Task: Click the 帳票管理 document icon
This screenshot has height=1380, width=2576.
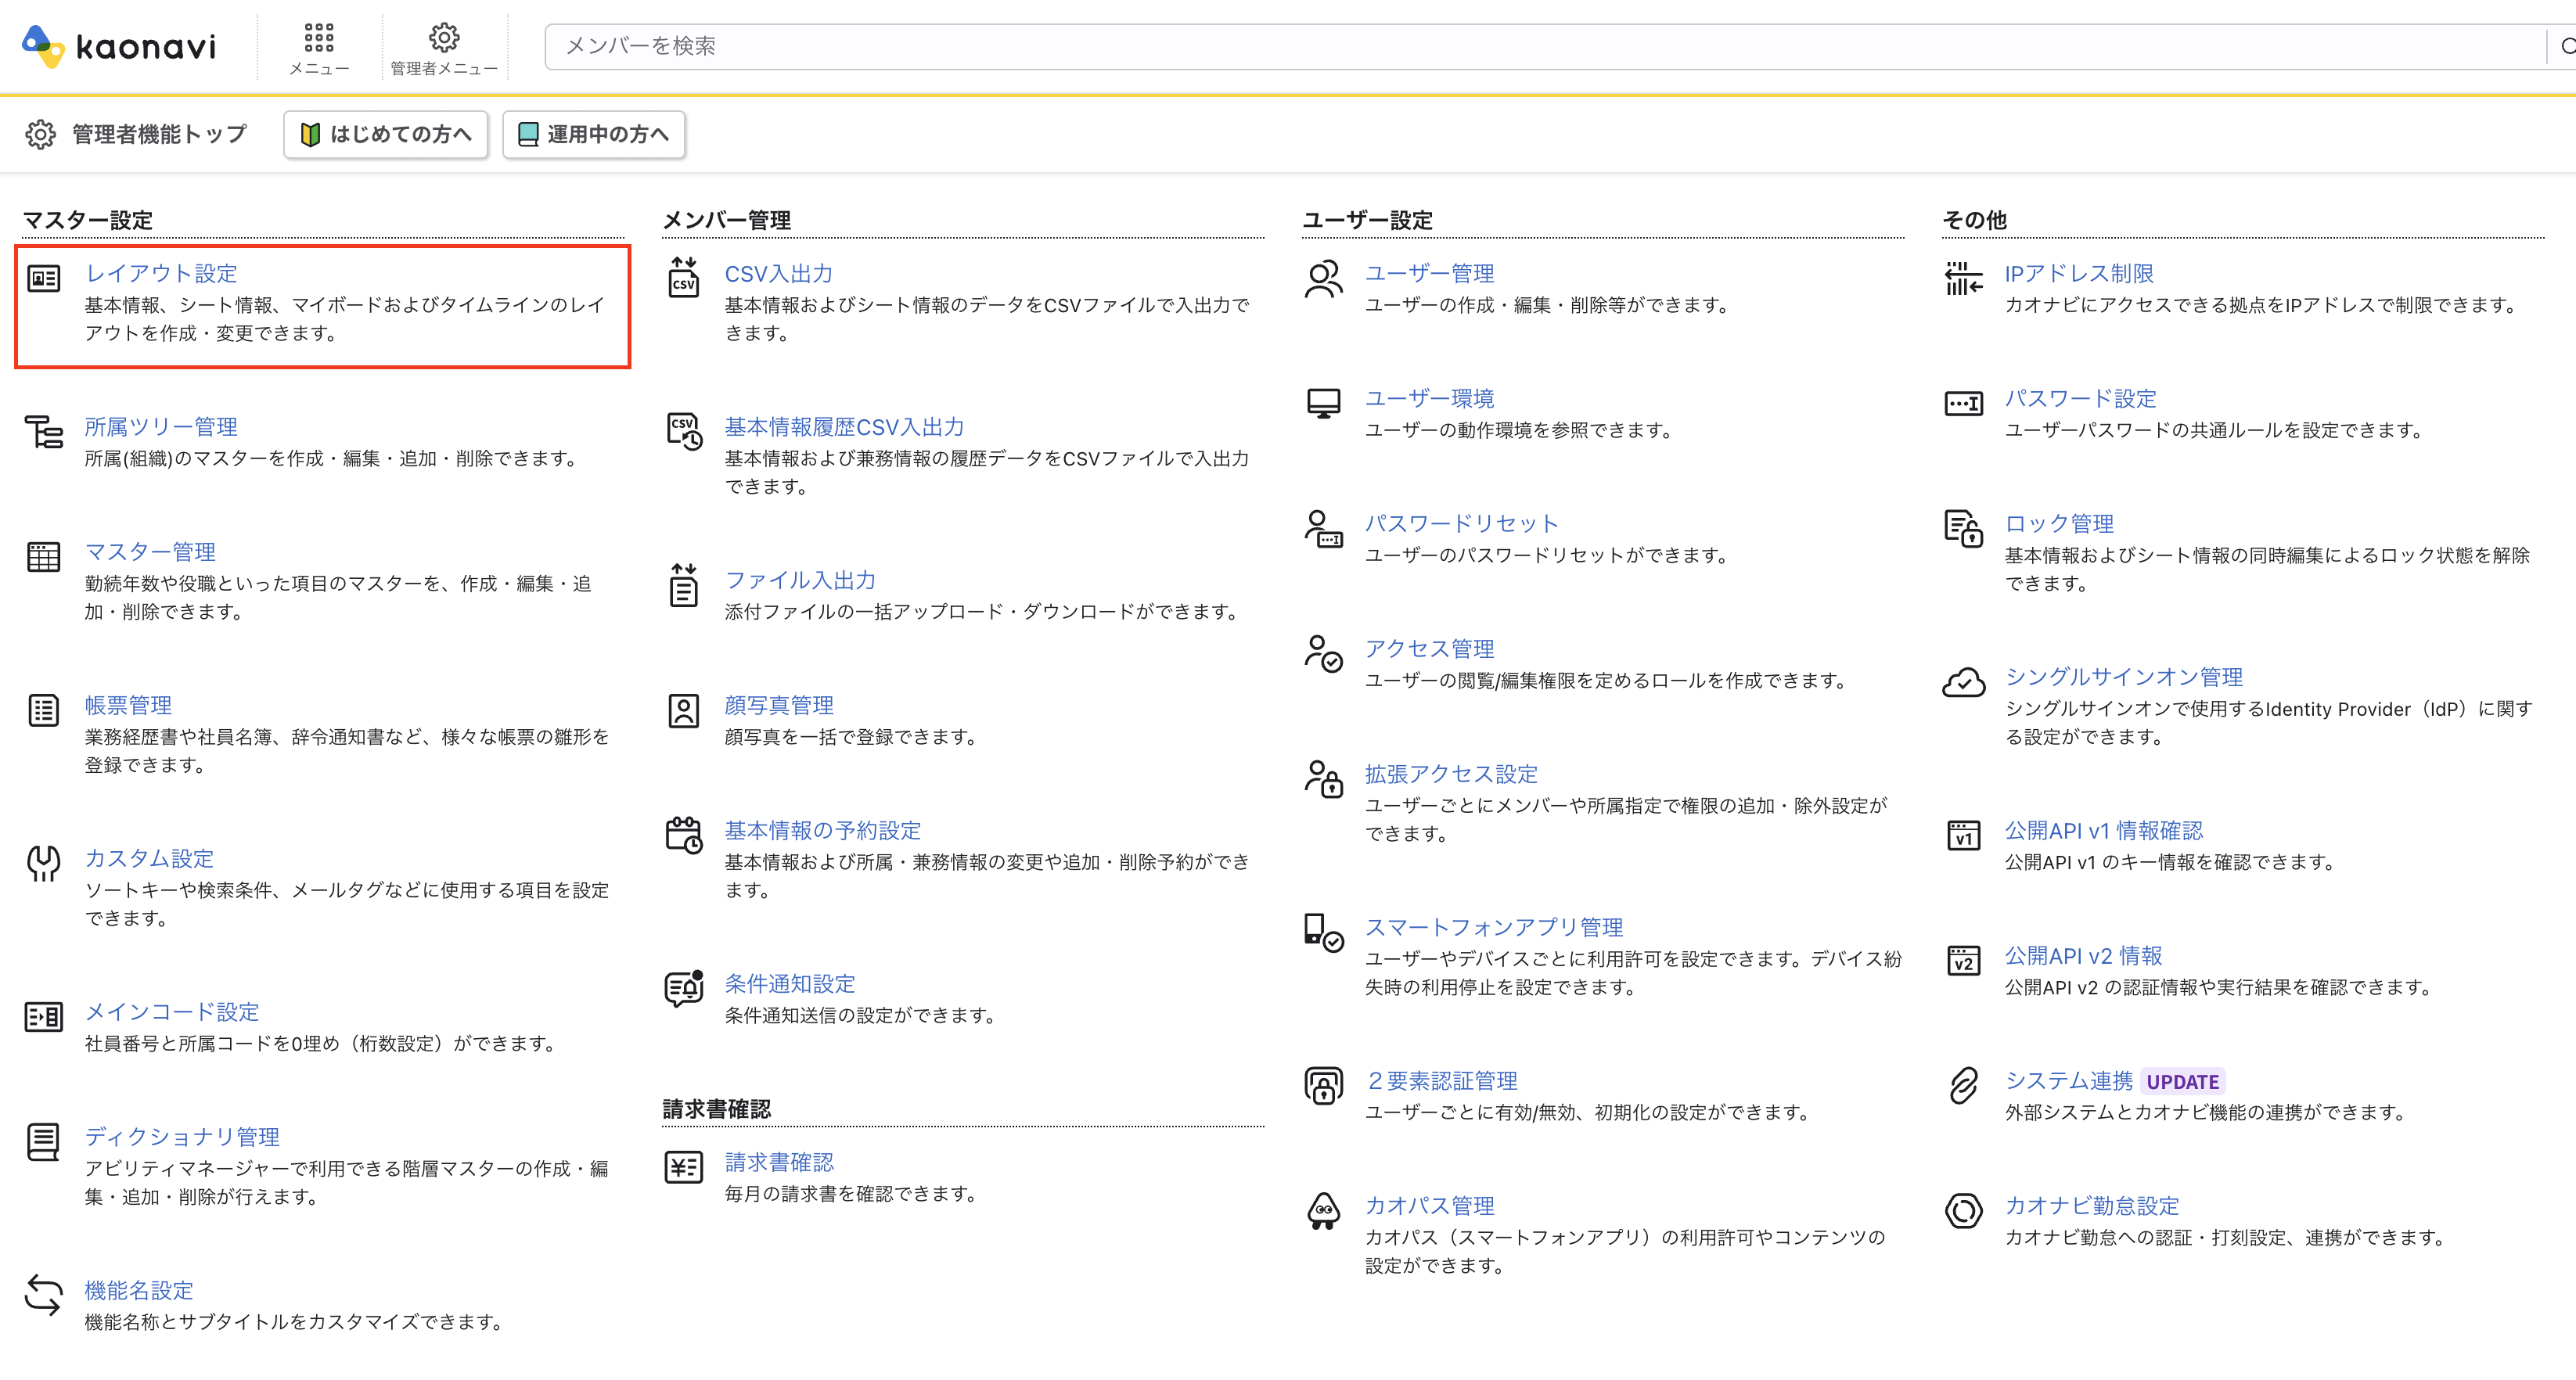Action: click(43, 710)
